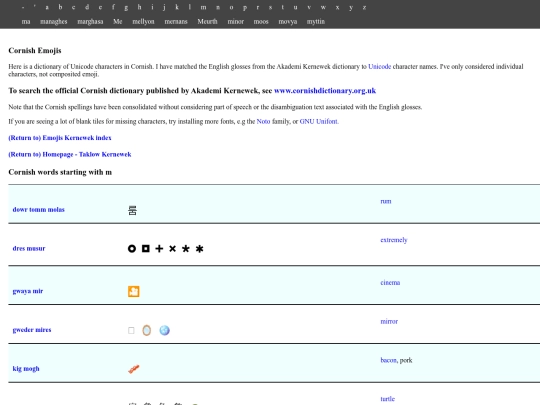Click the five-pointed star symbol in dres musur row
The height and width of the screenshot is (405, 540).
point(186,249)
